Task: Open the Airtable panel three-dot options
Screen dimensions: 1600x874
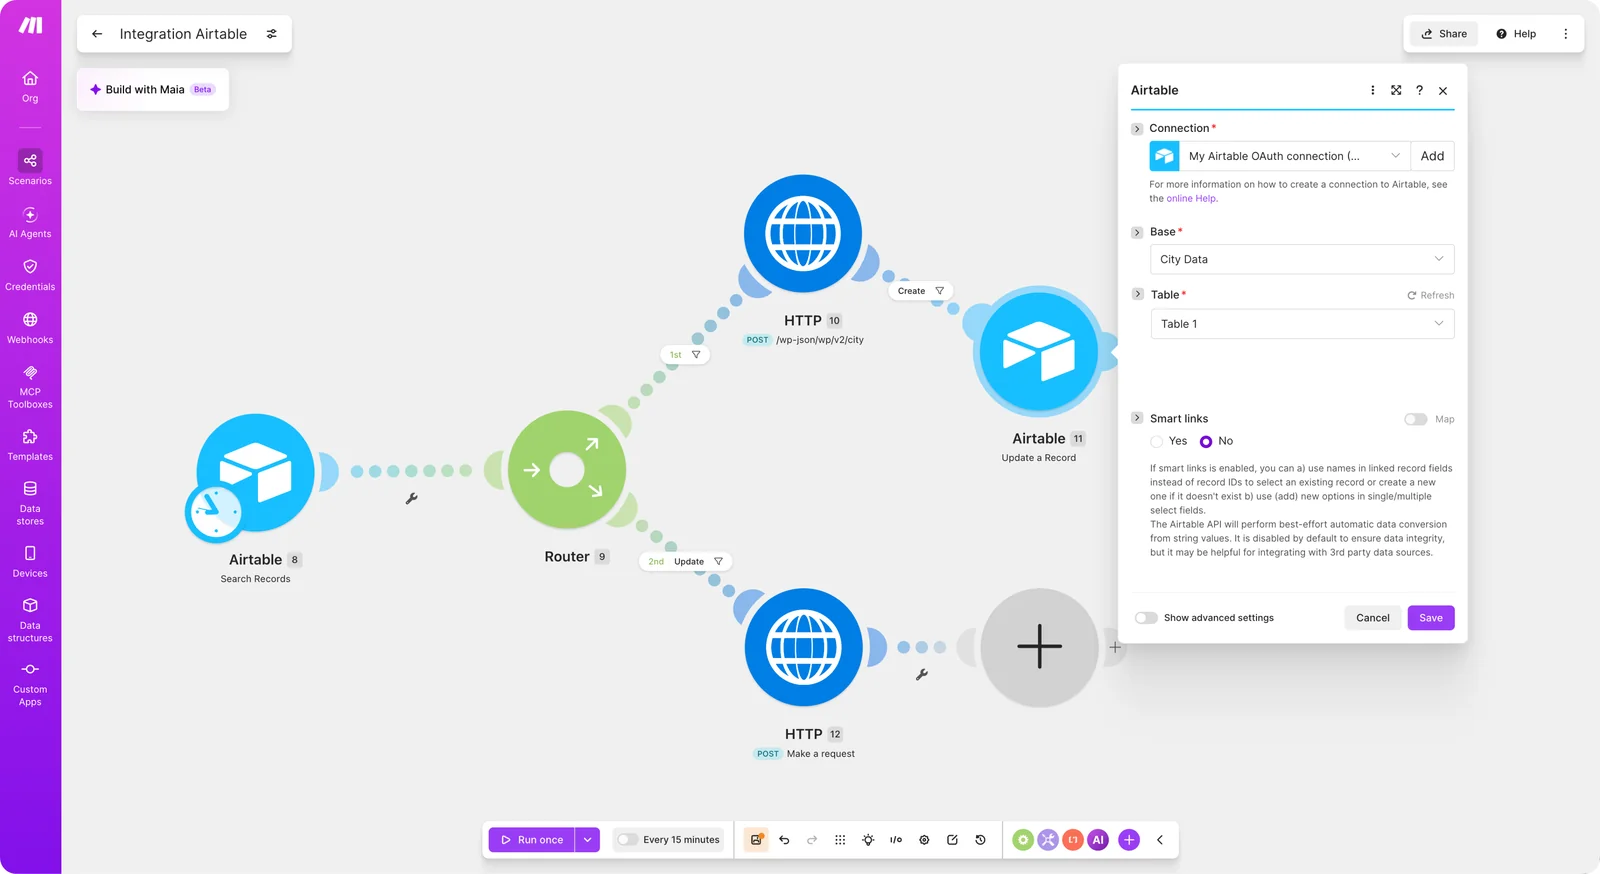Action: click(1372, 90)
